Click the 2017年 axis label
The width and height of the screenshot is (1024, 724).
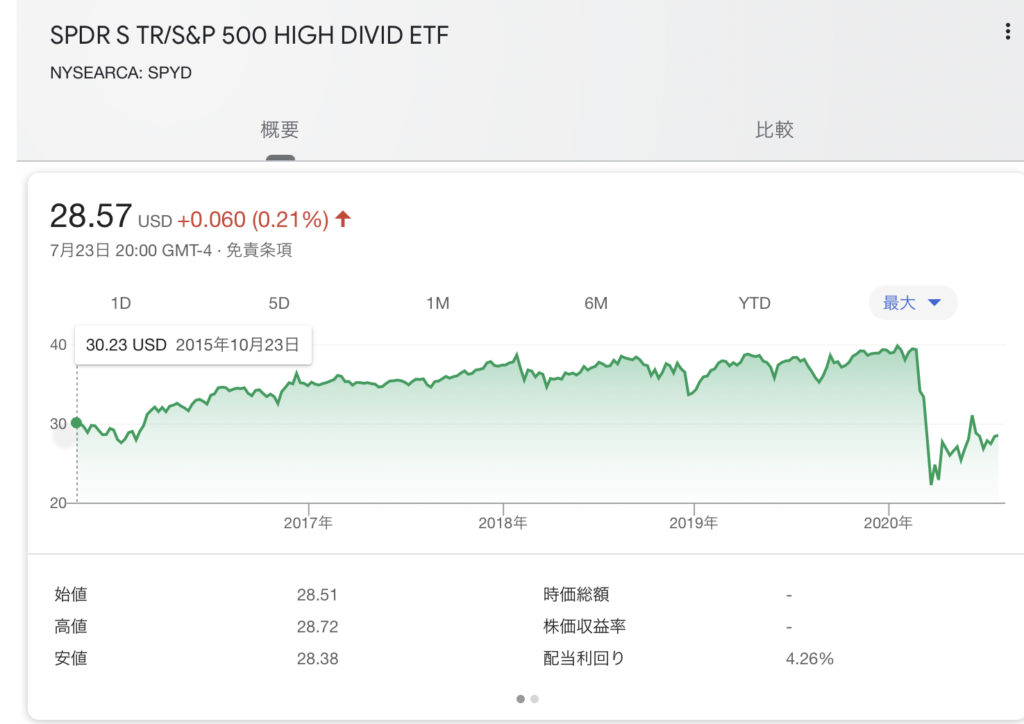tap(308, 523)
